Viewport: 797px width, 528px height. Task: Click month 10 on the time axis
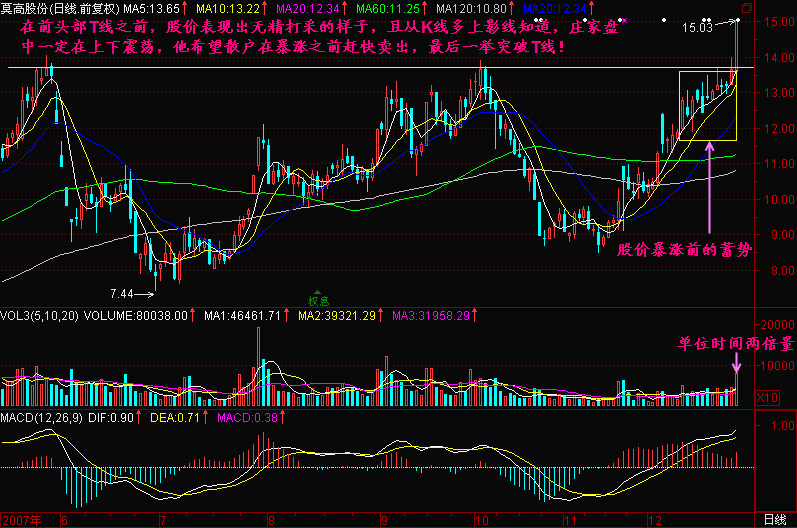(x=482, y=520)
